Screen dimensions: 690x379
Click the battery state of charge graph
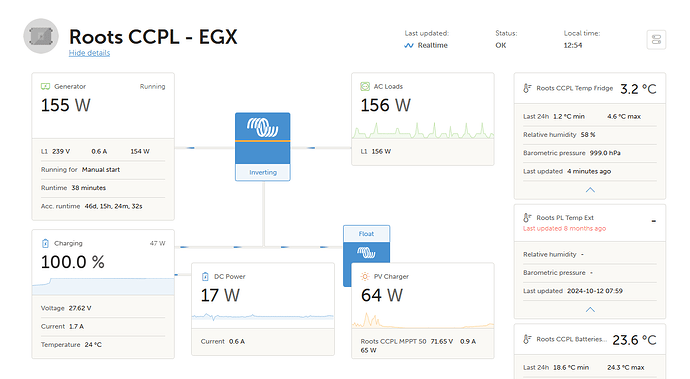click(103, 287)
